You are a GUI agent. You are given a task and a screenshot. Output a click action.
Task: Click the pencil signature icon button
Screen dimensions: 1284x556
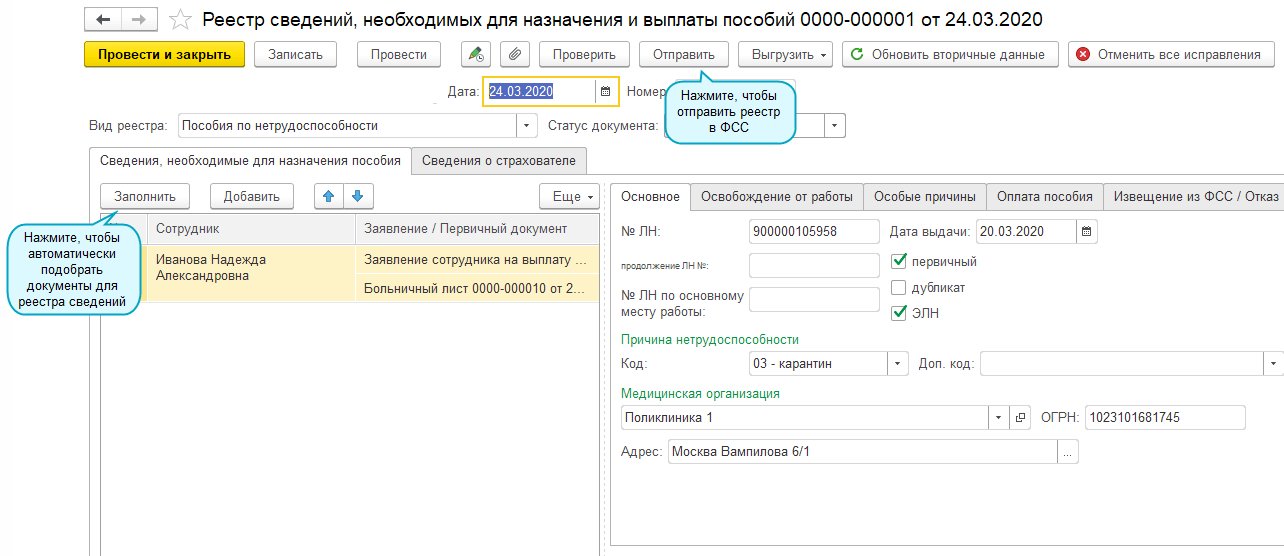[475, 55]
